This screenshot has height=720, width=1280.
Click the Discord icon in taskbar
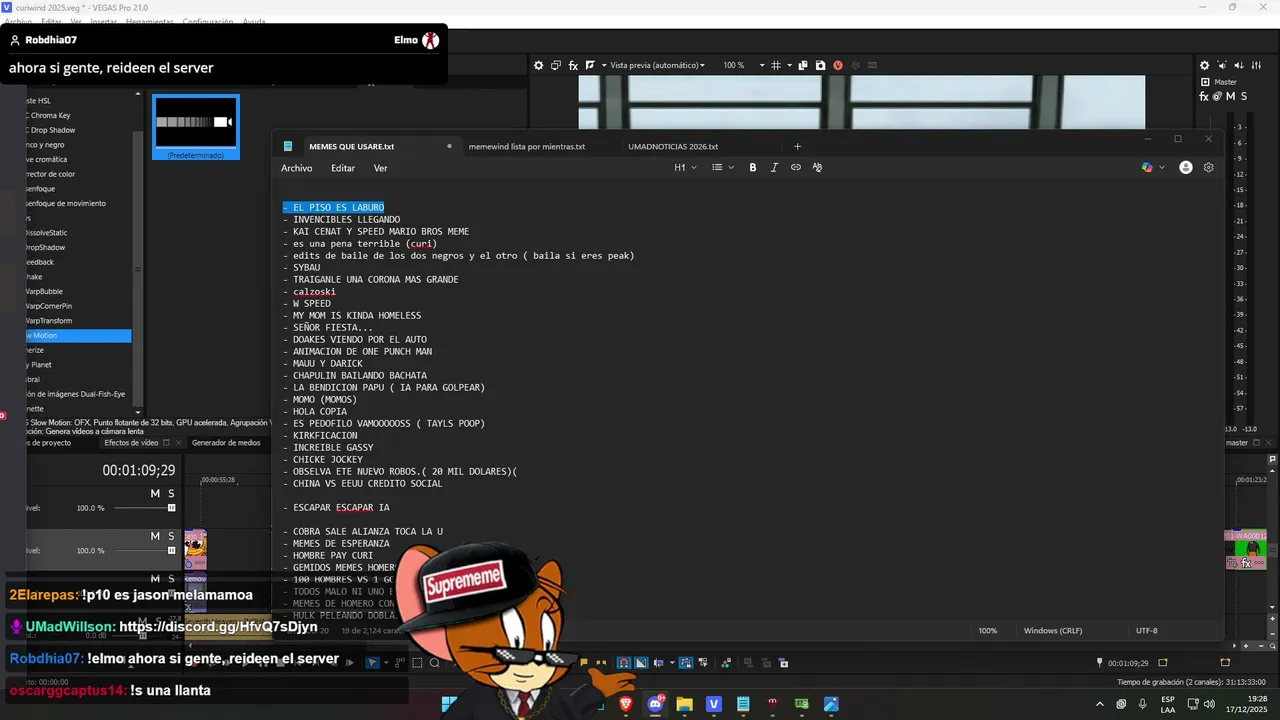pos(656,704)
